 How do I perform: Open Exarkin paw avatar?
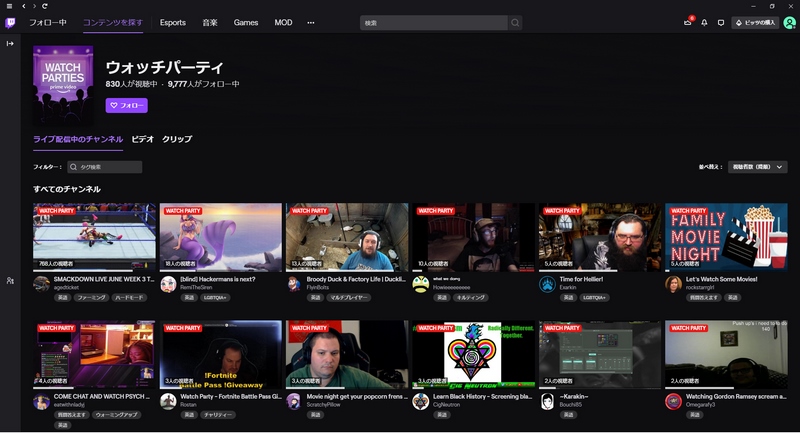[547, 284]
